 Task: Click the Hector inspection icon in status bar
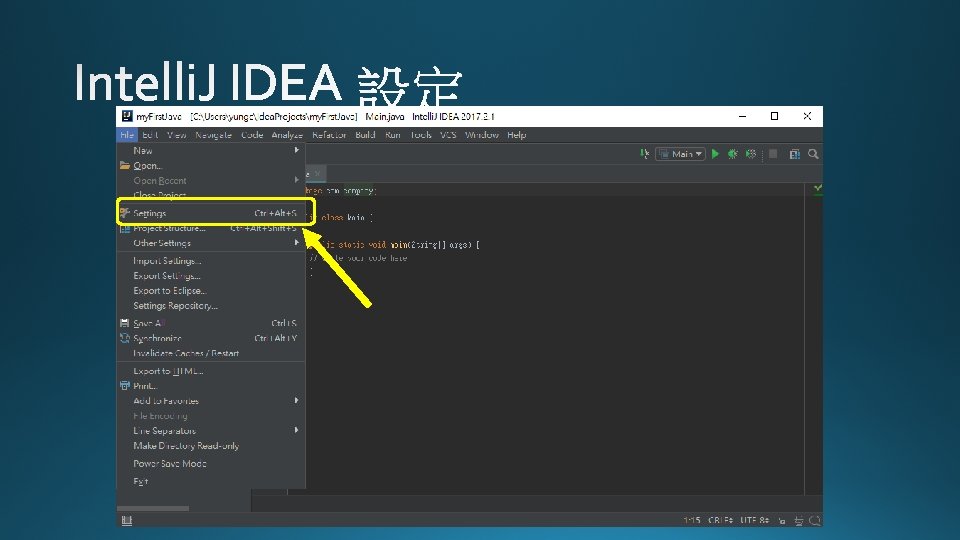(798, 520)
